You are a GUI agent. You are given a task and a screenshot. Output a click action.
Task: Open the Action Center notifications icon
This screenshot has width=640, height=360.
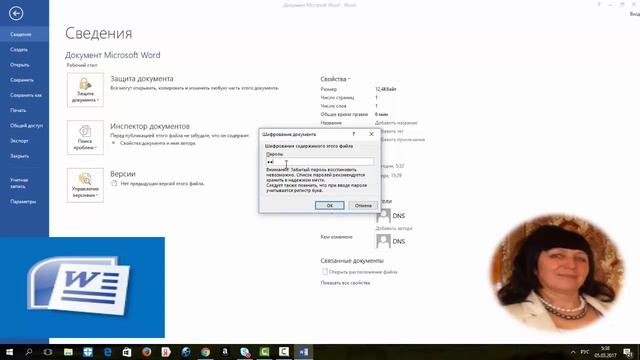(628, 352)
